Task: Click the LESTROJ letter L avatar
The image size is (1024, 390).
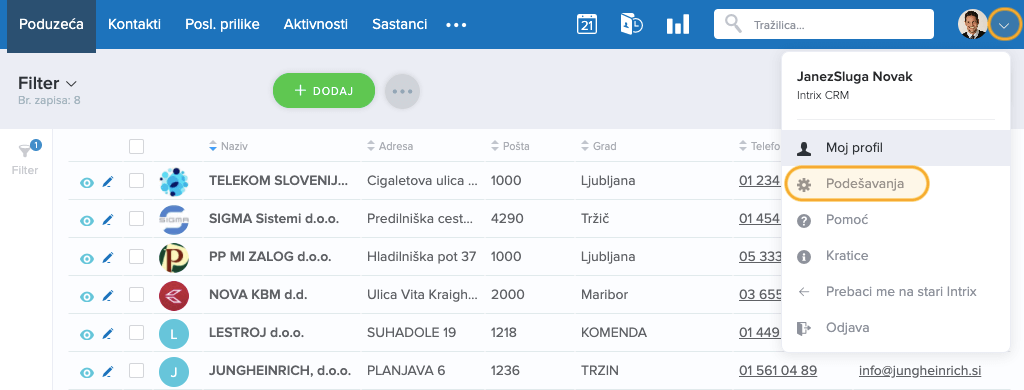Action: pyautogui.click(x=174, y=334)
